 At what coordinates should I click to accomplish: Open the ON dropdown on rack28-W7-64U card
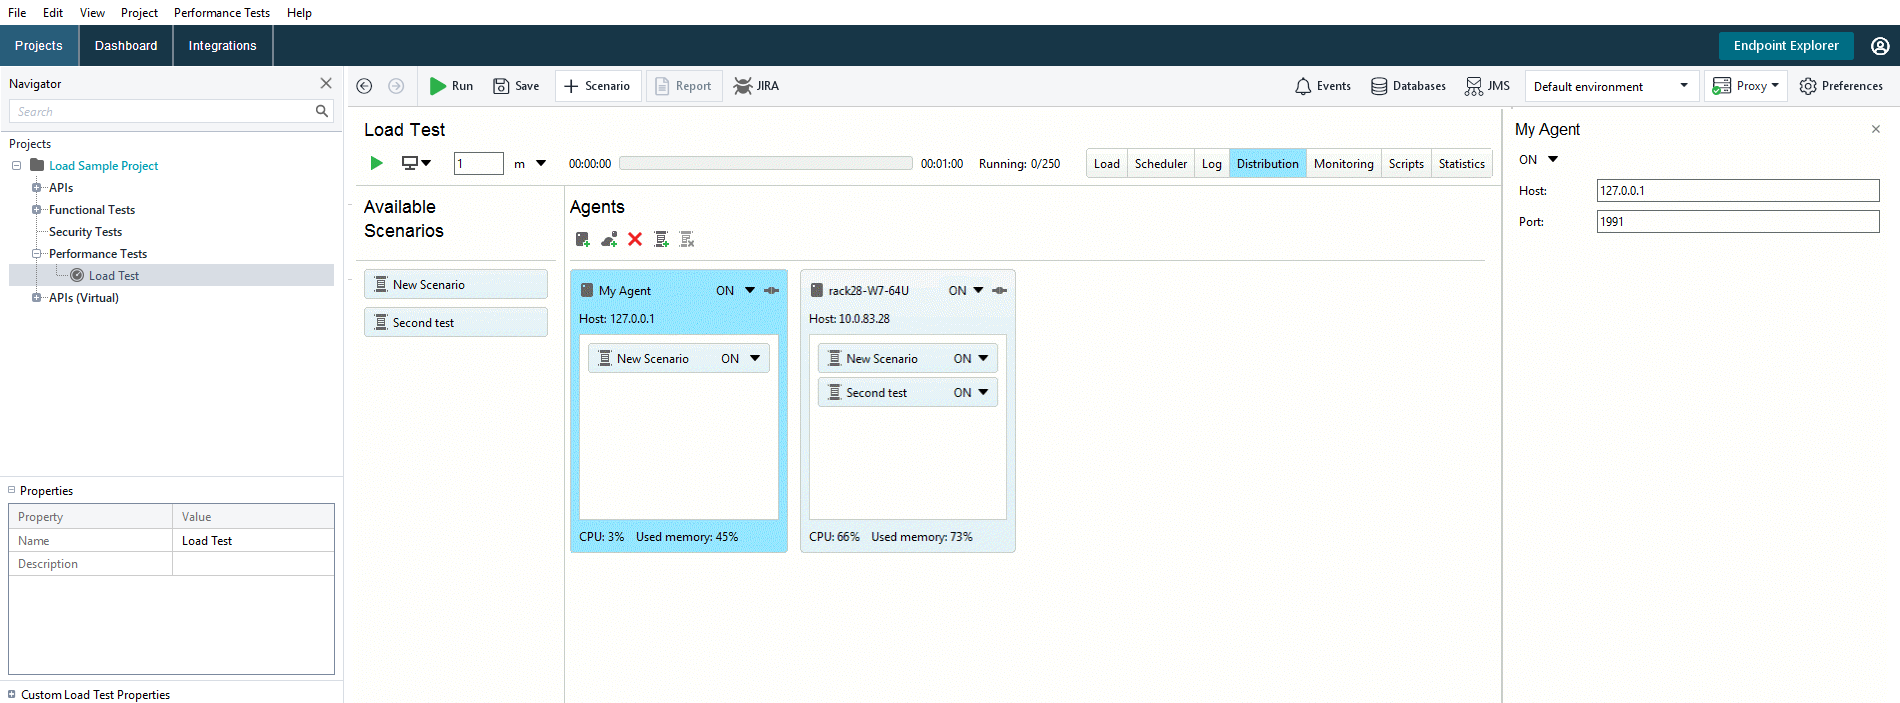pos(978,290)
